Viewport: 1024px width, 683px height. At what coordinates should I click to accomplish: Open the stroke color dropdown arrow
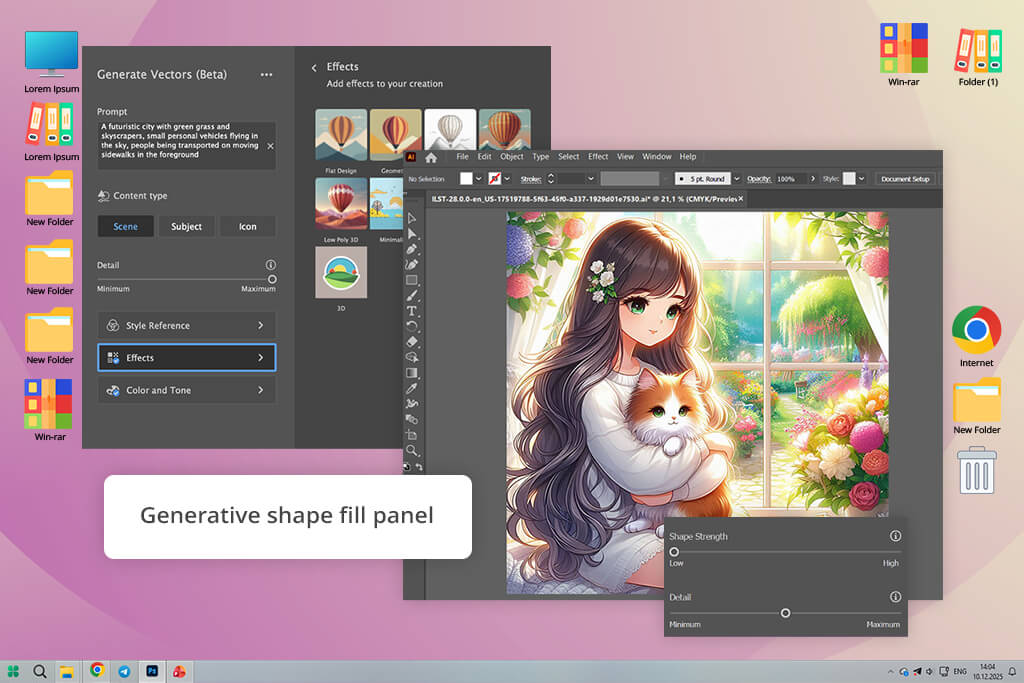point(507,179)
